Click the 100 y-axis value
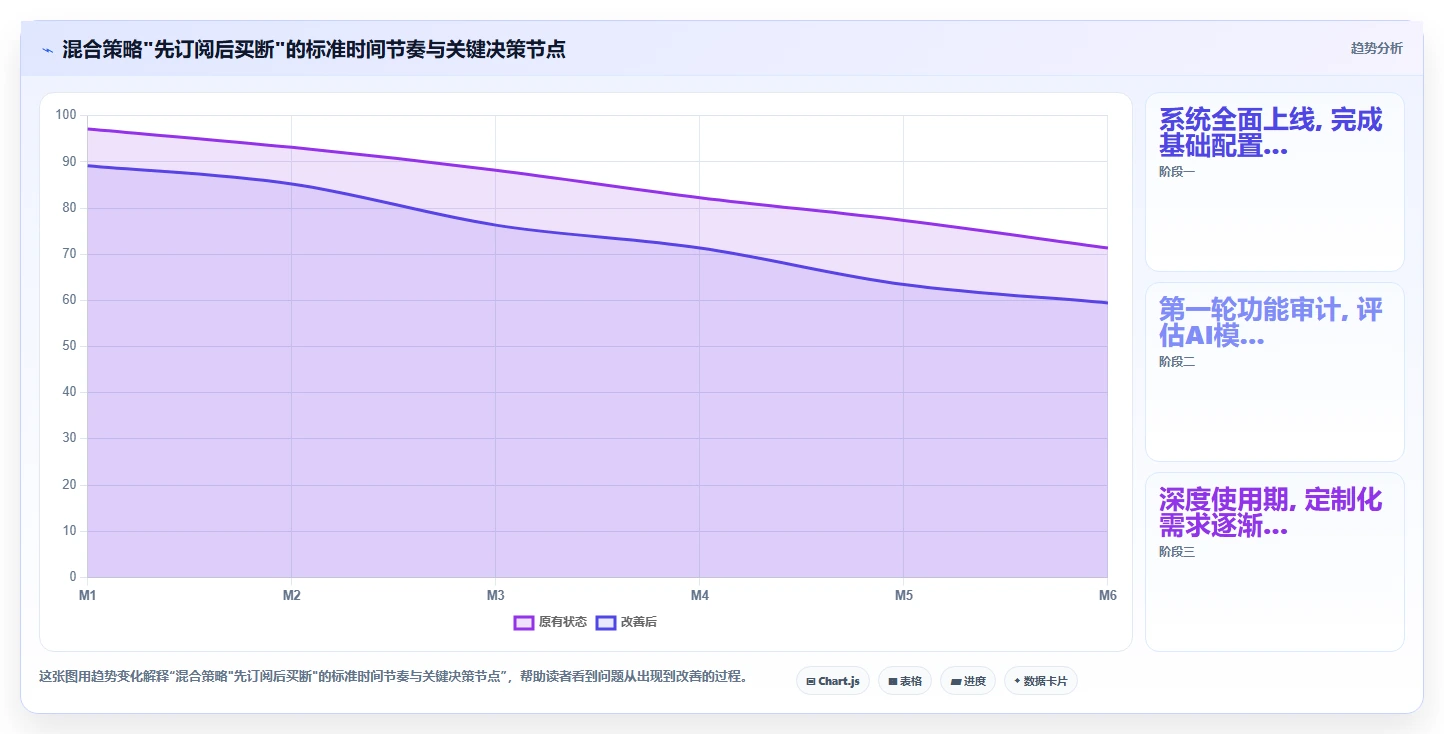This screenshot has width=1444, height=734. tap(66, 115)
